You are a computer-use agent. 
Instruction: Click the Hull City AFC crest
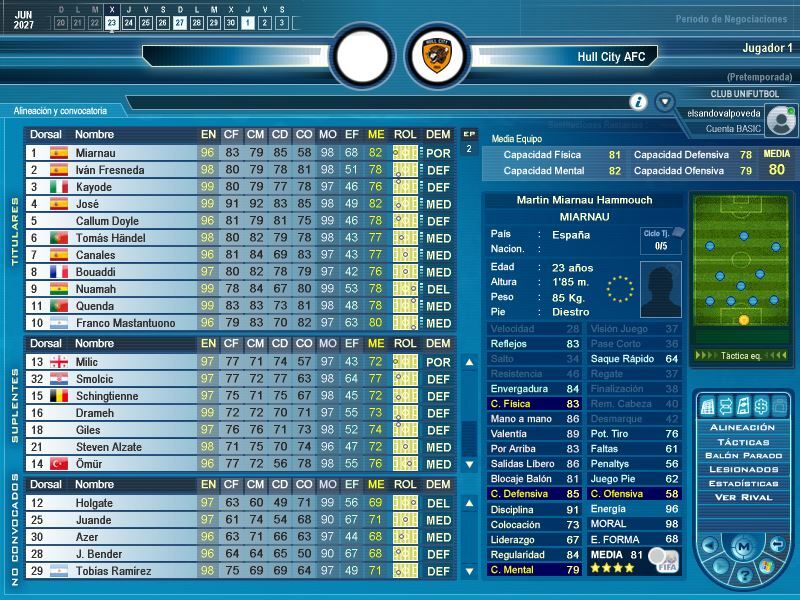[x=437, y=57]
